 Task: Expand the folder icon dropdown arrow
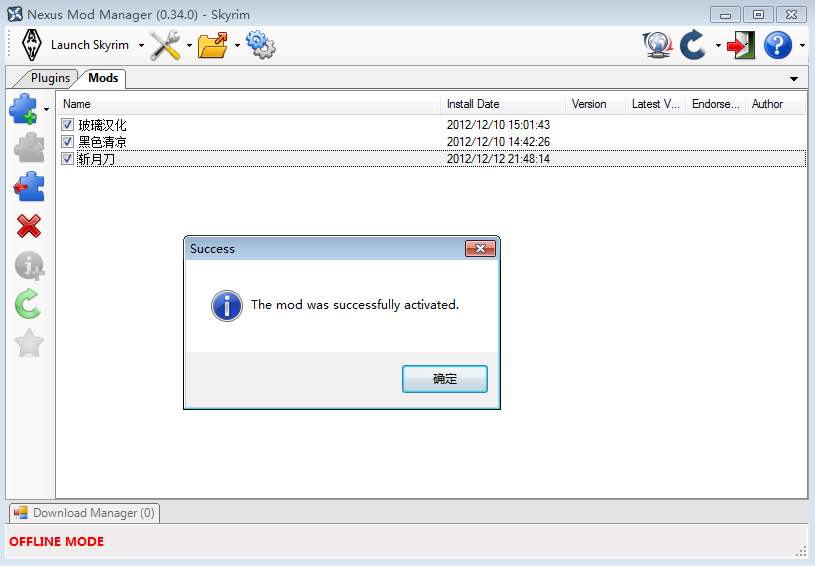pyautogui.click(x=238, y=46)
